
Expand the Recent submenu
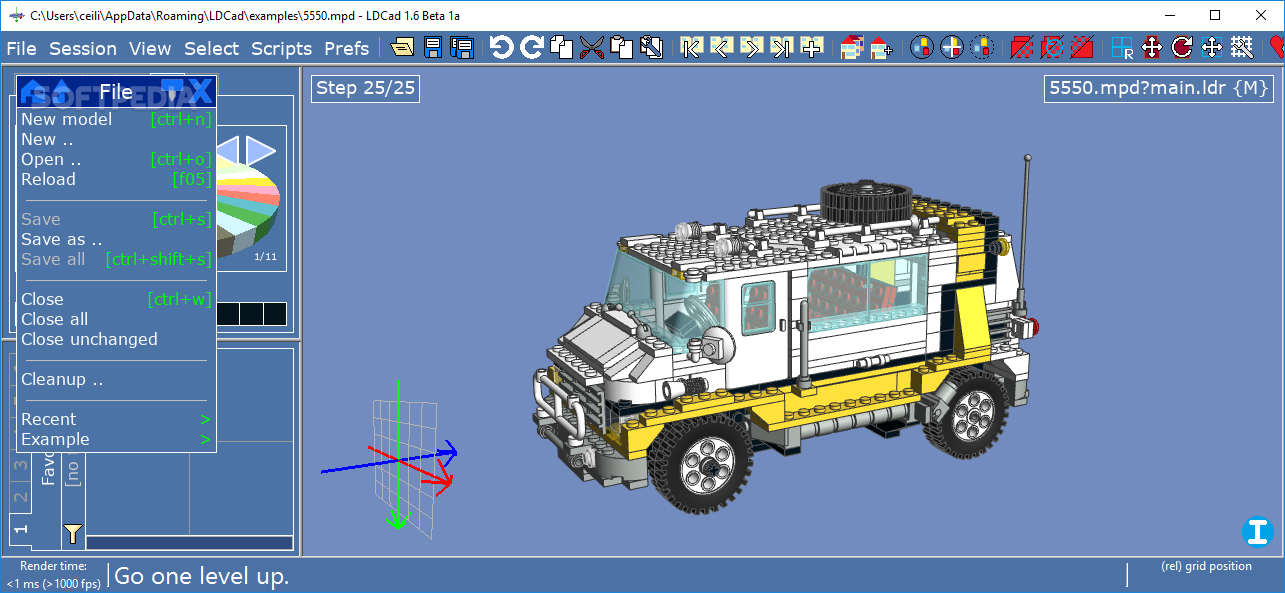tap(116, 419)
